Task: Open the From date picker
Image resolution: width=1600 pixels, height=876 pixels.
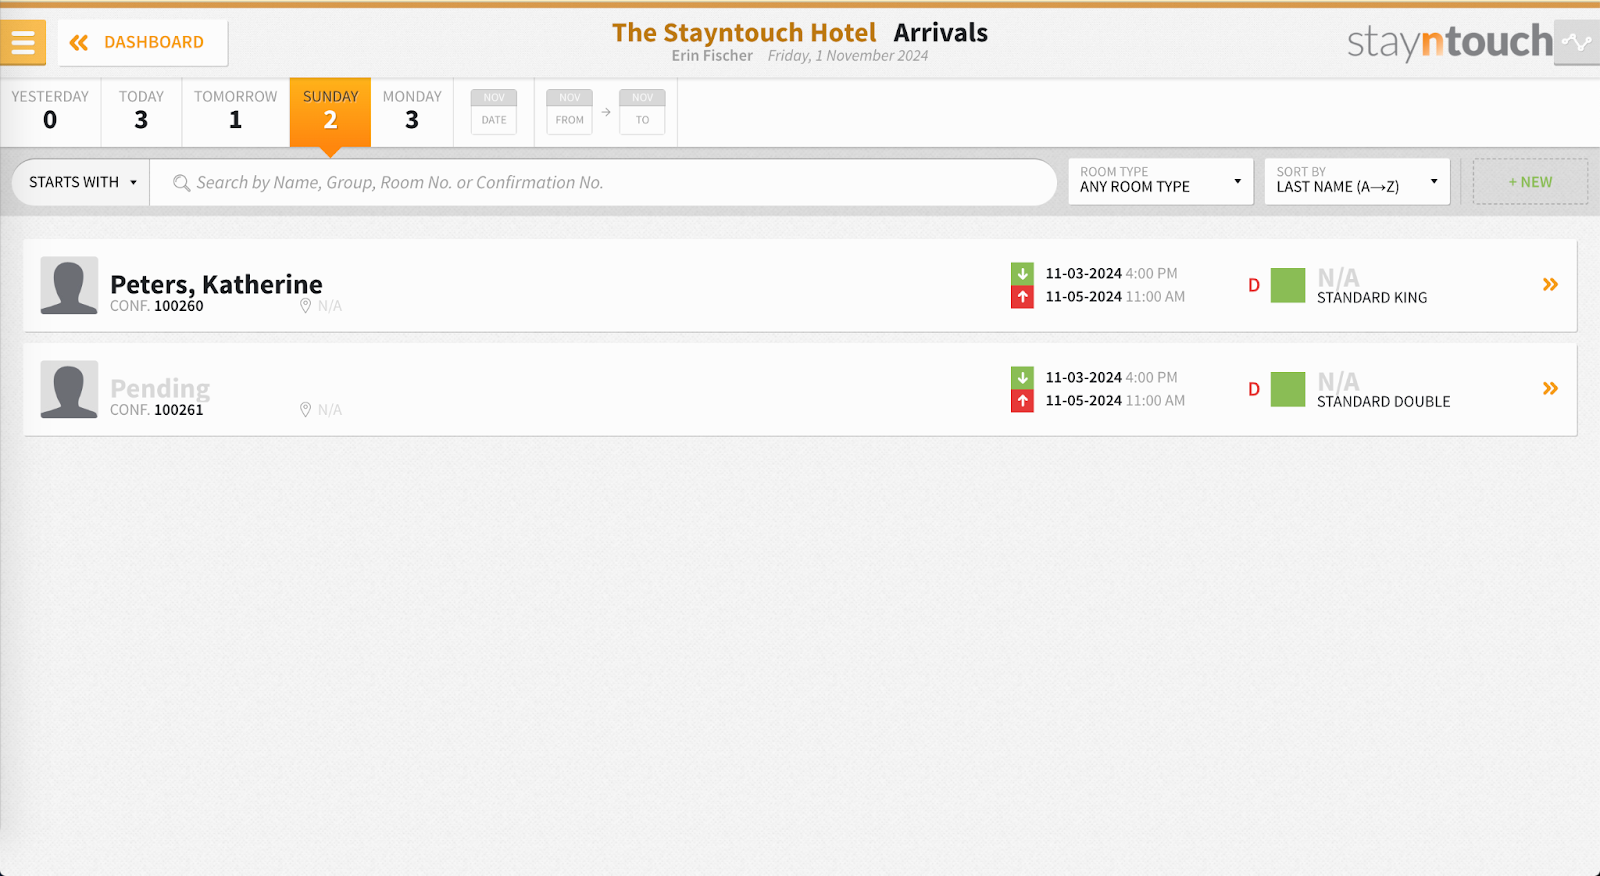Action: coord(569,111)
